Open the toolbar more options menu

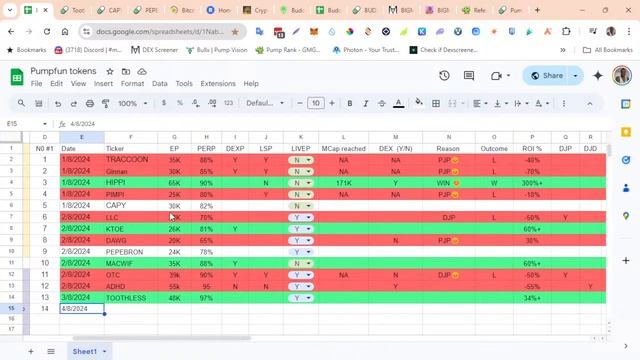point(564,104)
